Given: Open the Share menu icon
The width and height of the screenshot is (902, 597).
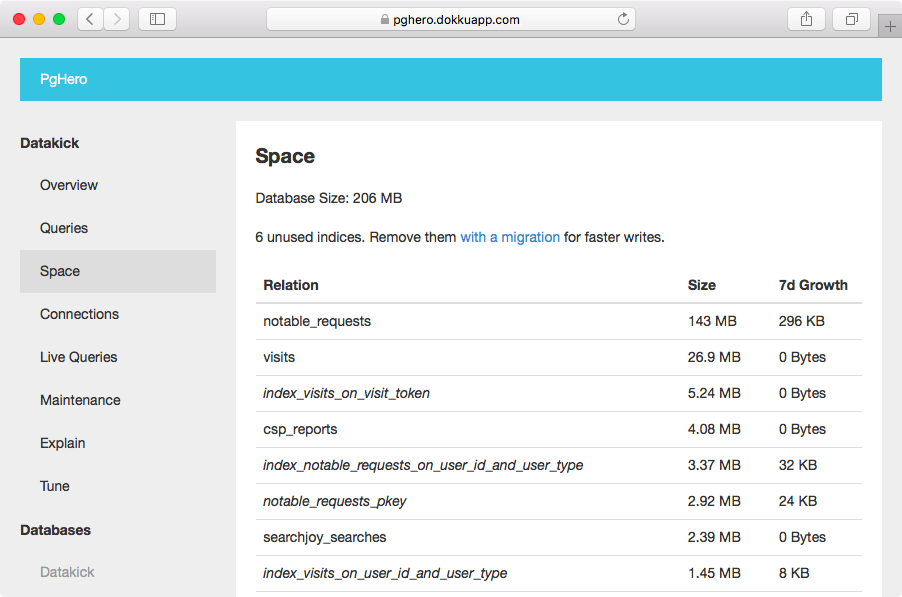Looking at the screenshot, I should (807, 19).
